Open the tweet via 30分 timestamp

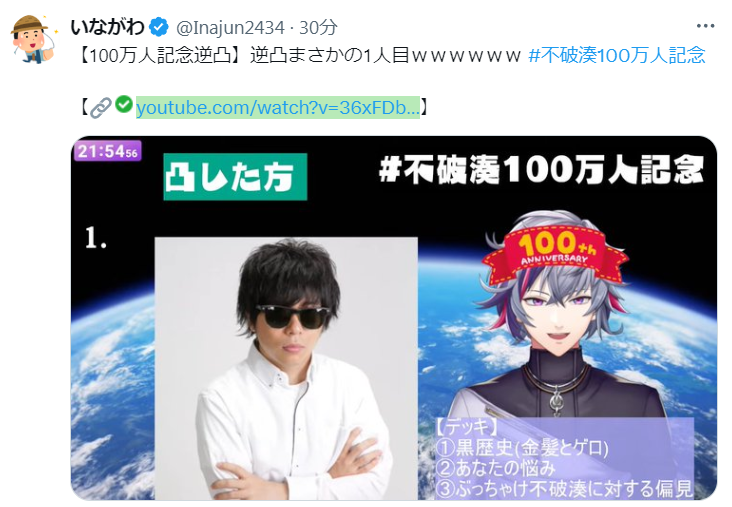click(318, 28)
